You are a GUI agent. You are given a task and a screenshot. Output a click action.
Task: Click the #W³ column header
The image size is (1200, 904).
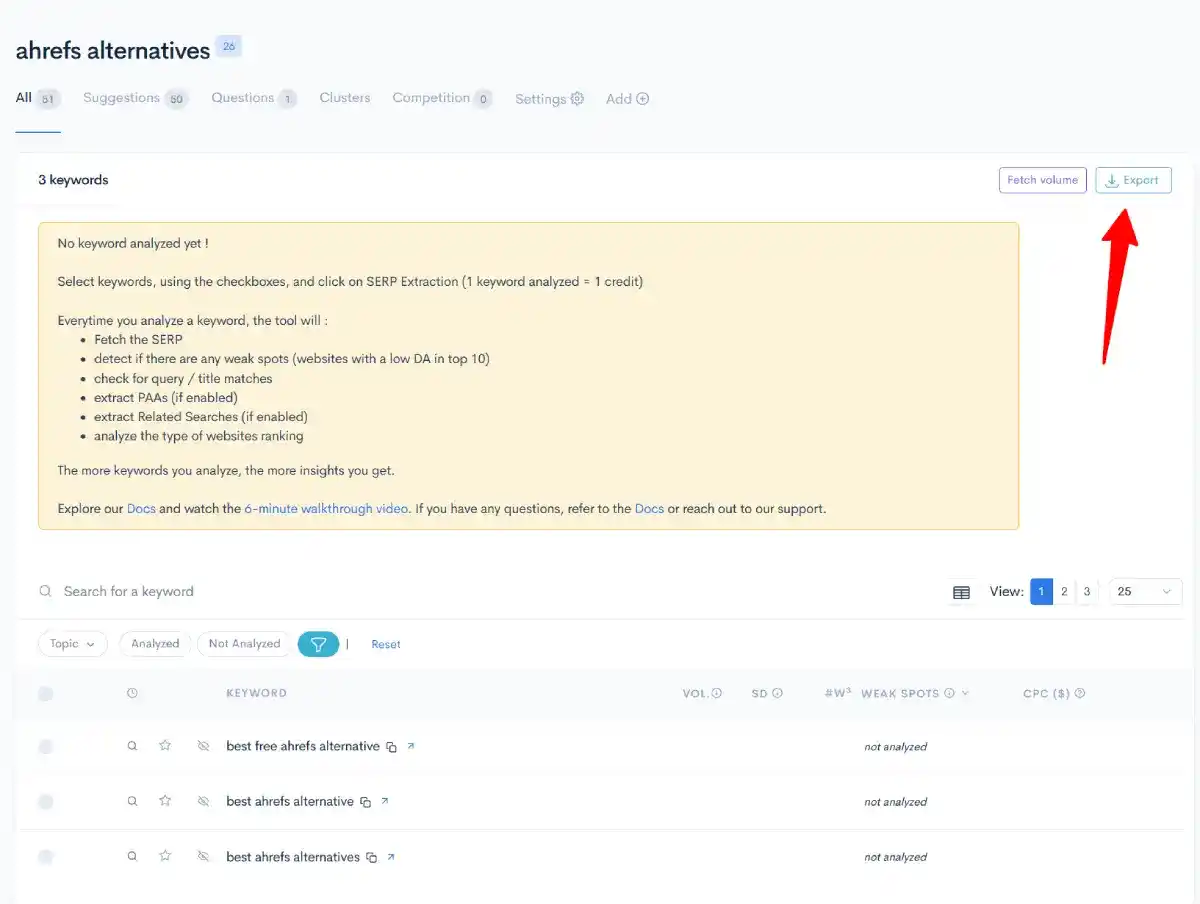838,692
